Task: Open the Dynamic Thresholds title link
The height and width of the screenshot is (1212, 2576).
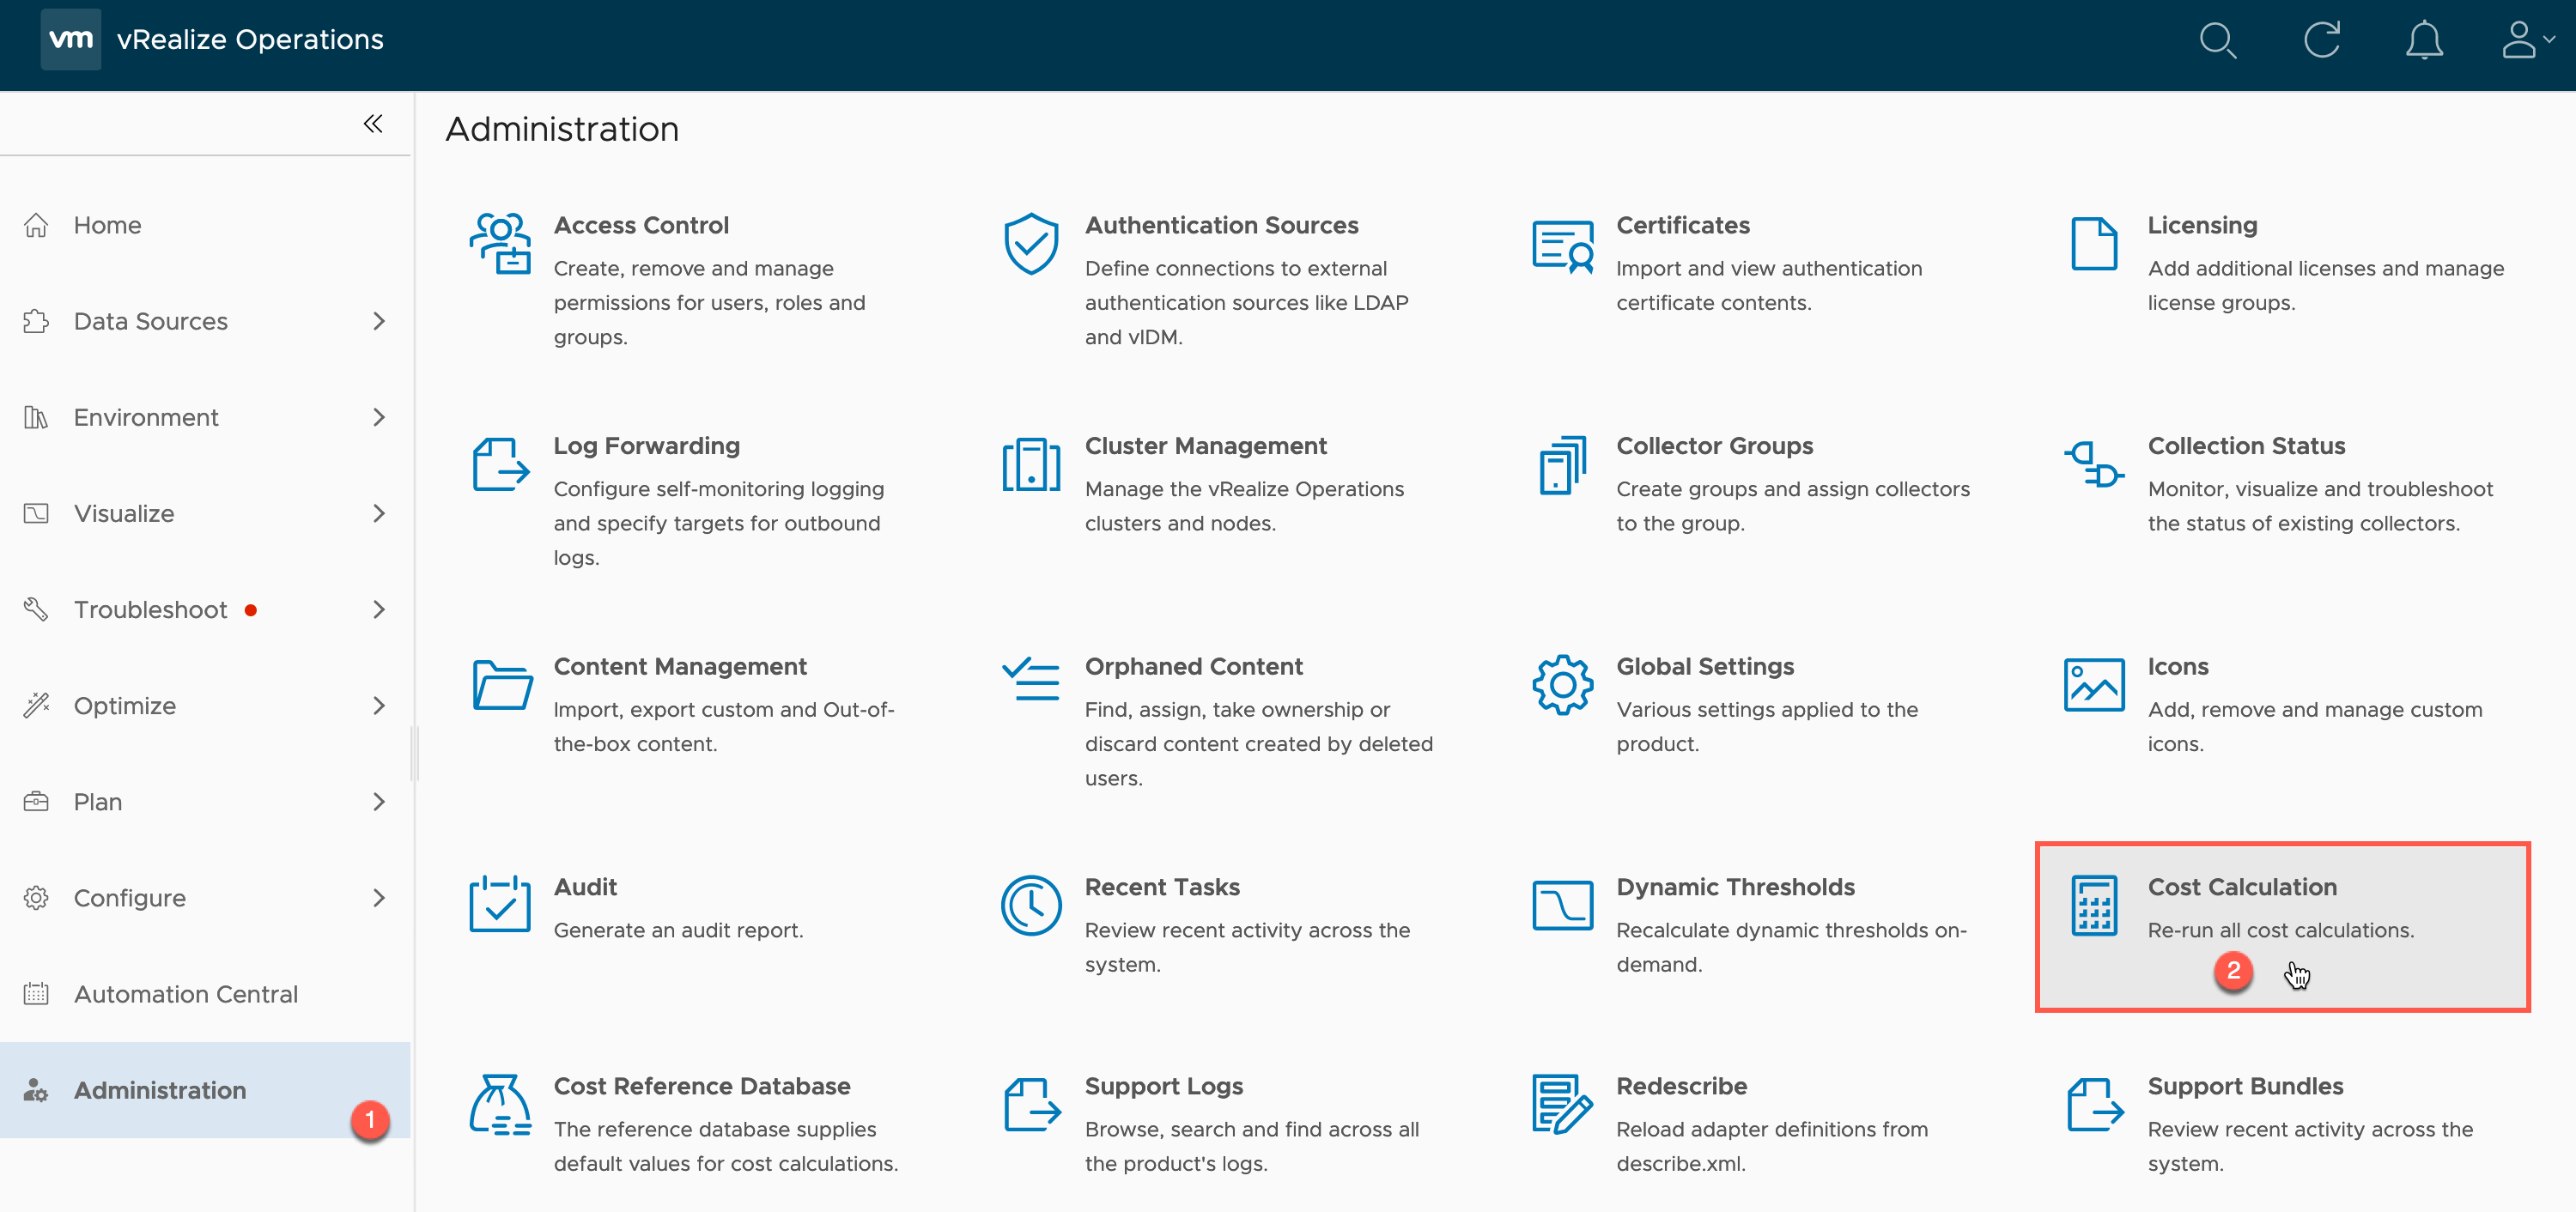Action: (x=1735, y=888)
